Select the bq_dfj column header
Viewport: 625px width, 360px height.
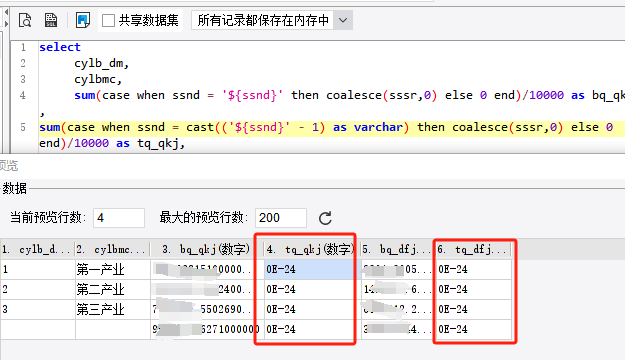(x=397, y=250)
